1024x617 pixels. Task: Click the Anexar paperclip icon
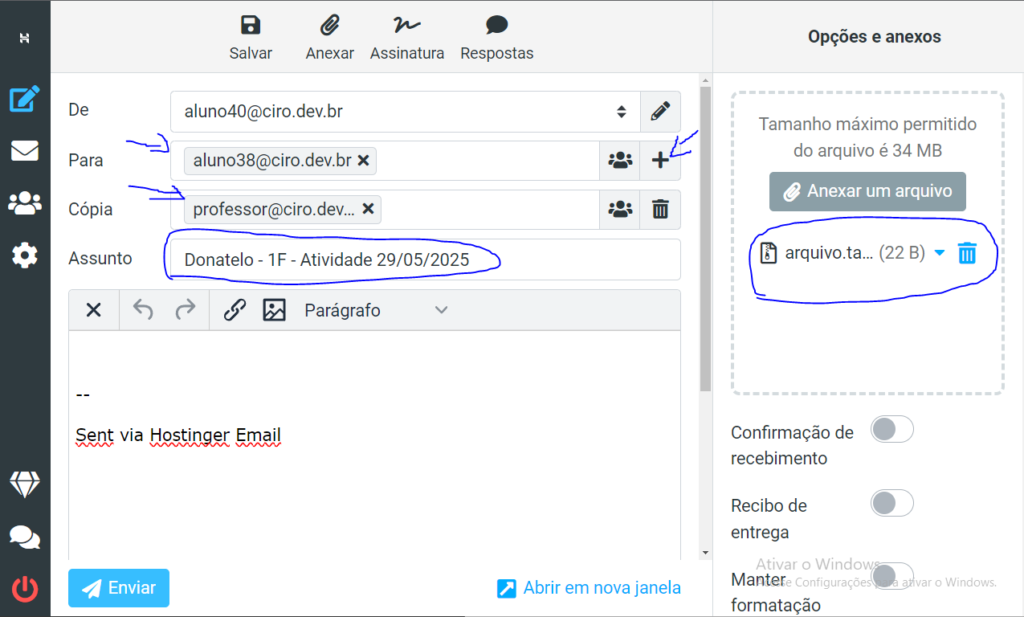(329, 27)
